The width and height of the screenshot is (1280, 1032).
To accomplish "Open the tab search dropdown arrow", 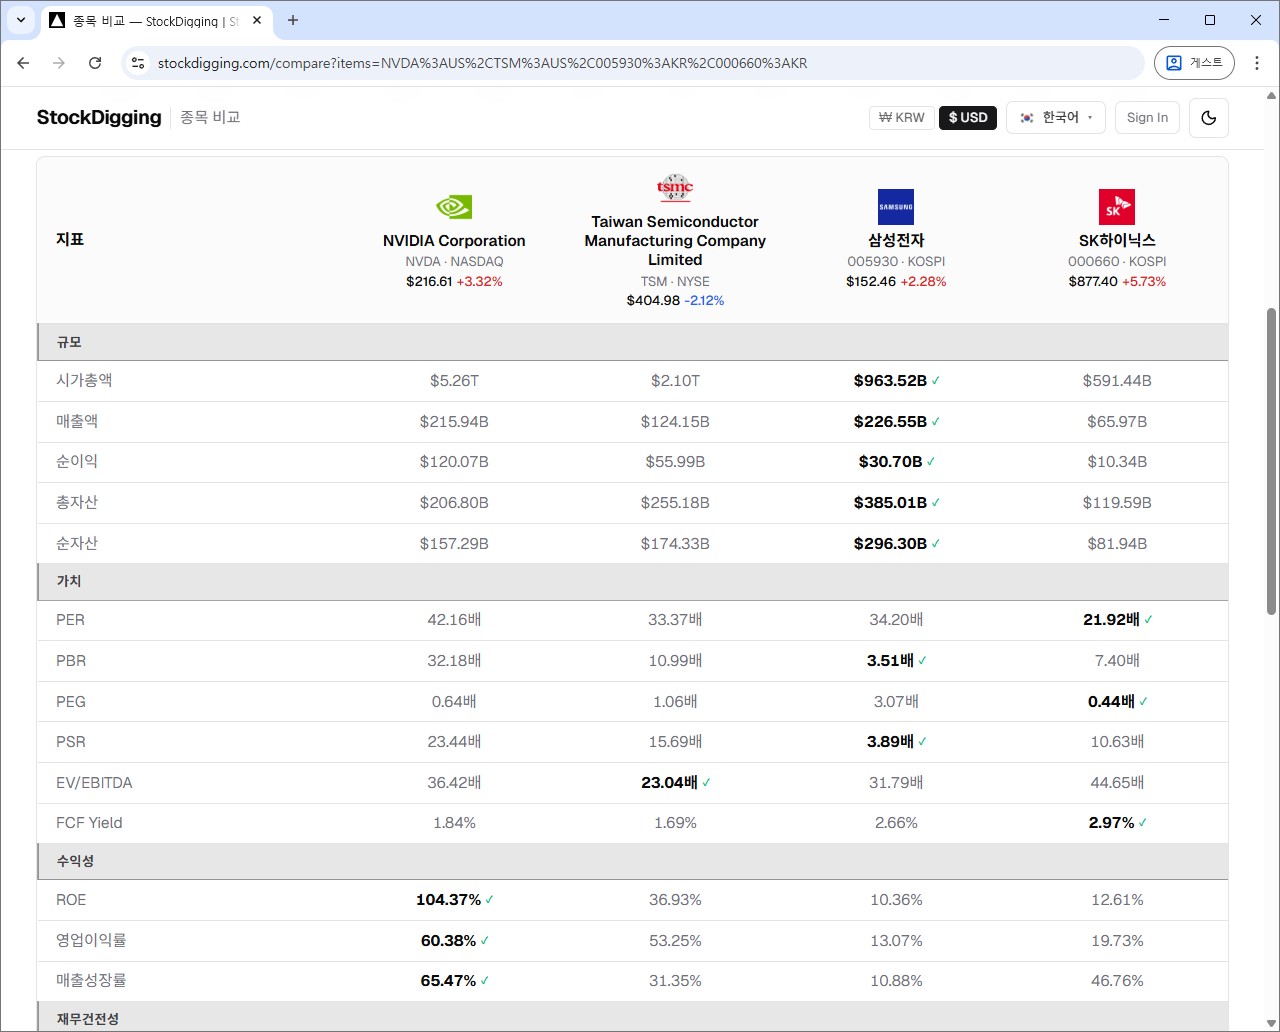I will click(21, 20).
